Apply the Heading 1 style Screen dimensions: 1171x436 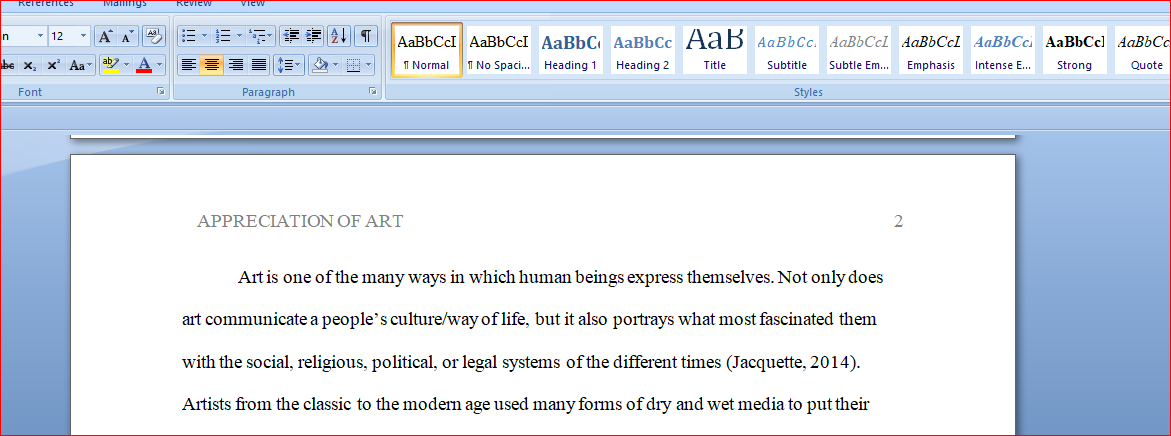tap(570, 49)
